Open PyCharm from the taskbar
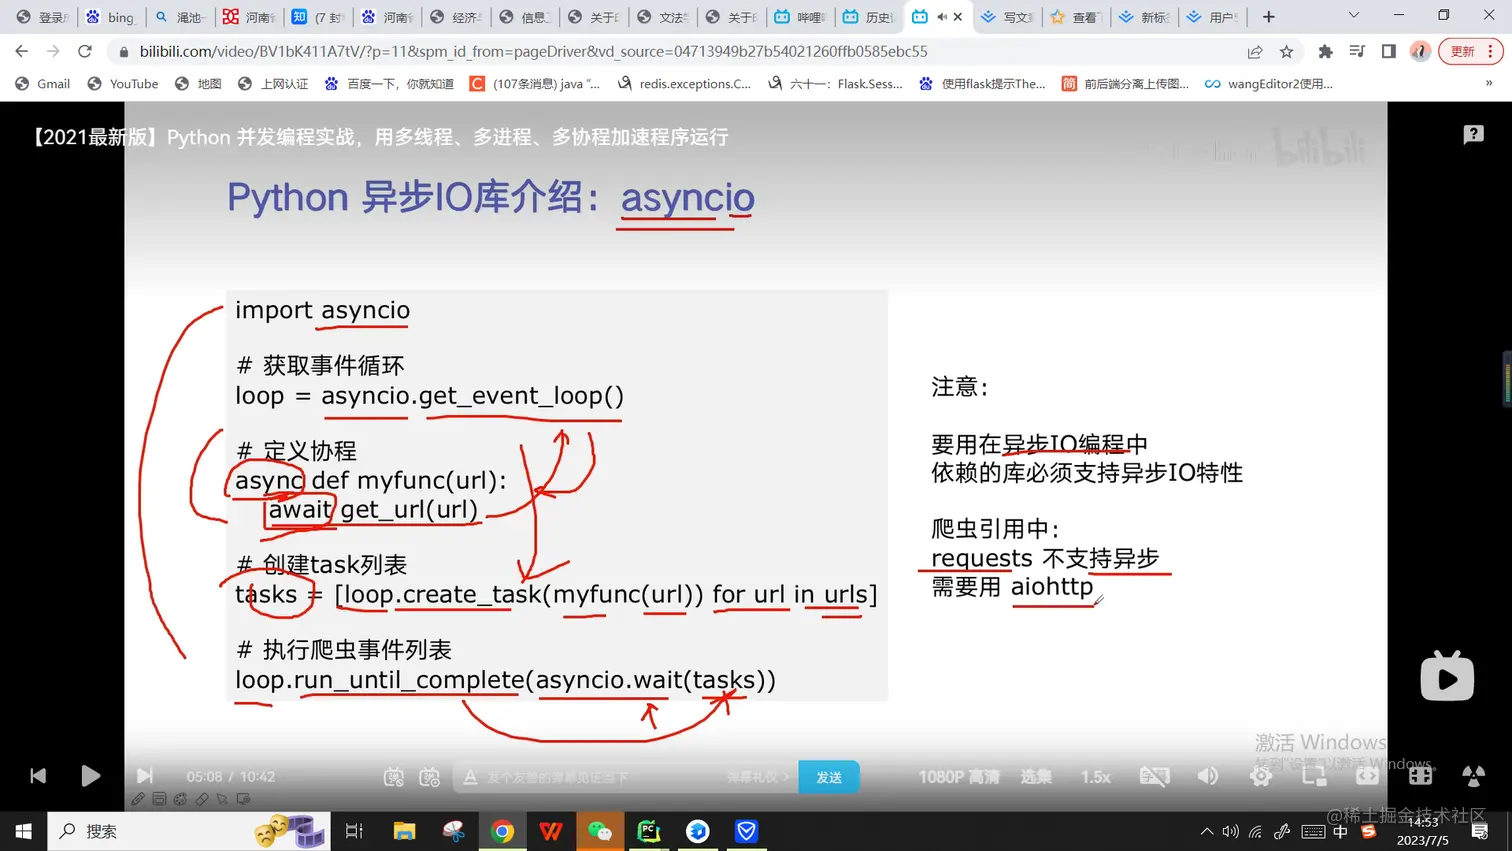 pos(649,831)
